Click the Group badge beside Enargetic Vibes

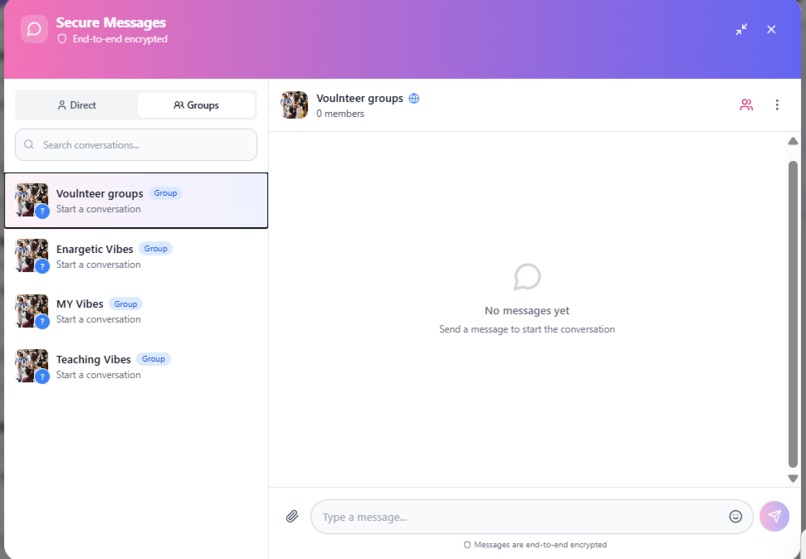coord(156,248)
